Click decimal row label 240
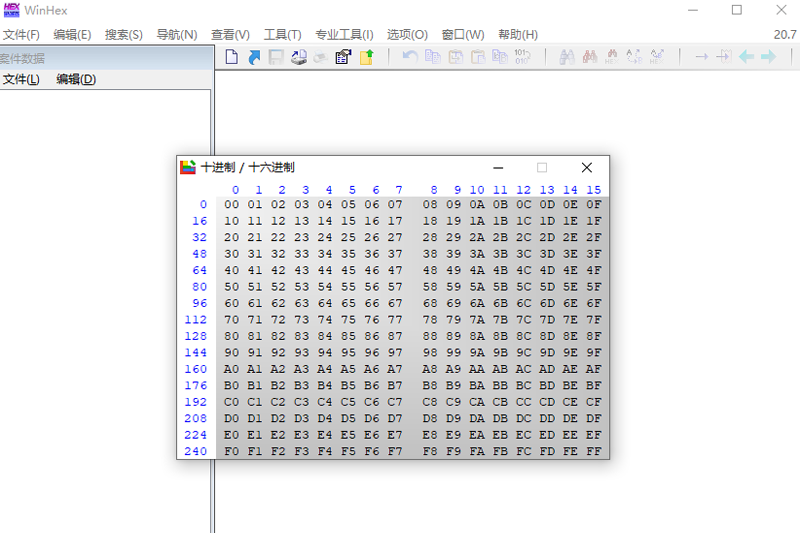This screenshot has height=533, width=800. click(196, 451)
